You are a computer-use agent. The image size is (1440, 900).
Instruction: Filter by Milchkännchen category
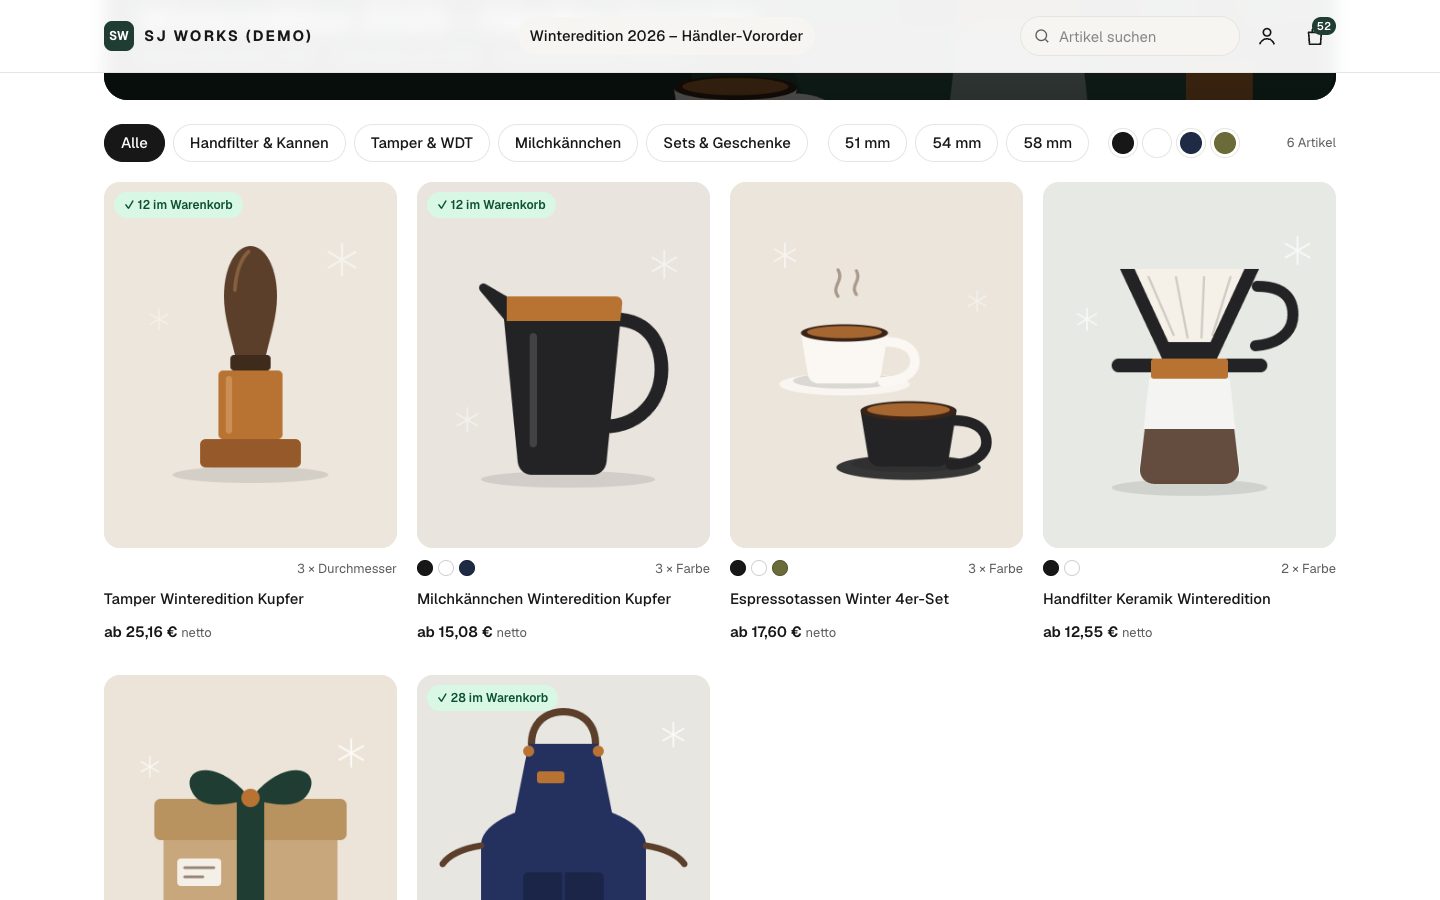point(568,143)
